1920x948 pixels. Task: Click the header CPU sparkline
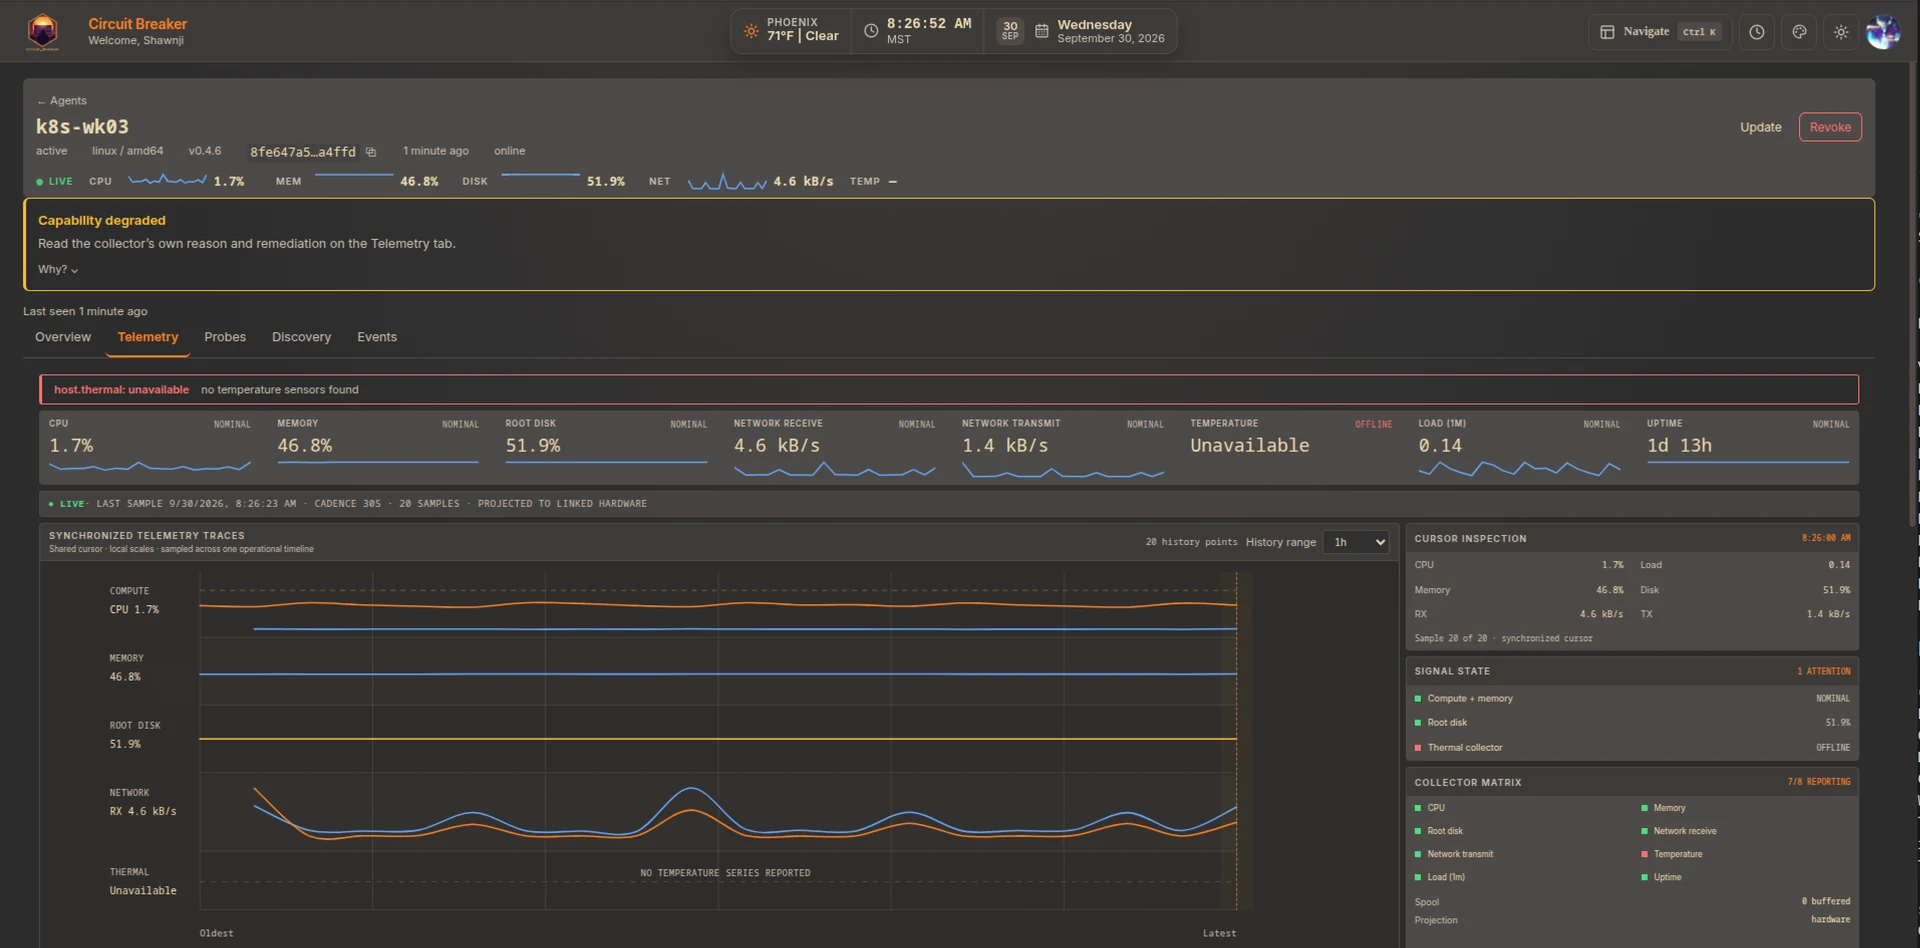[x=167, y=180]
